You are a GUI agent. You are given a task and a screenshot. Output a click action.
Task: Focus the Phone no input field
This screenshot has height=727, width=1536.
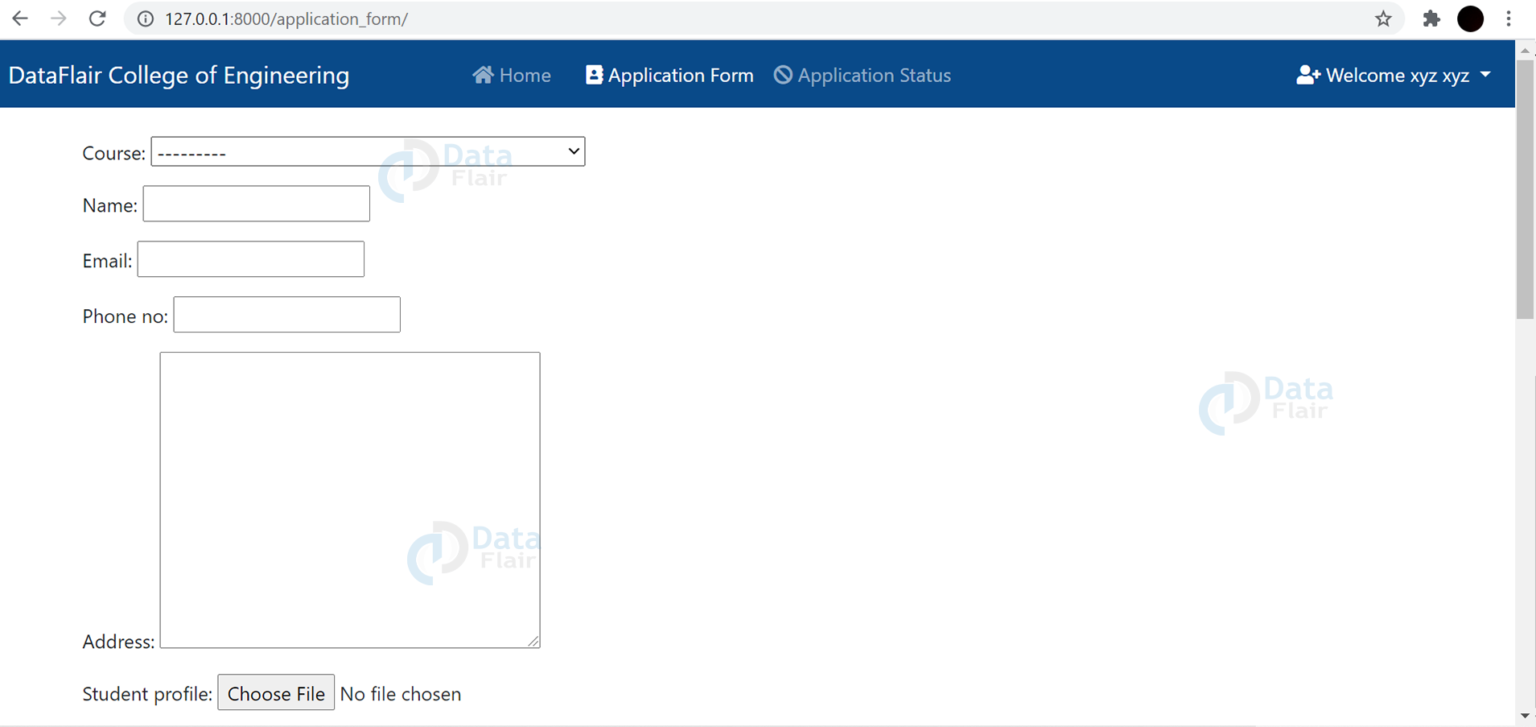(x=287, y=314)
